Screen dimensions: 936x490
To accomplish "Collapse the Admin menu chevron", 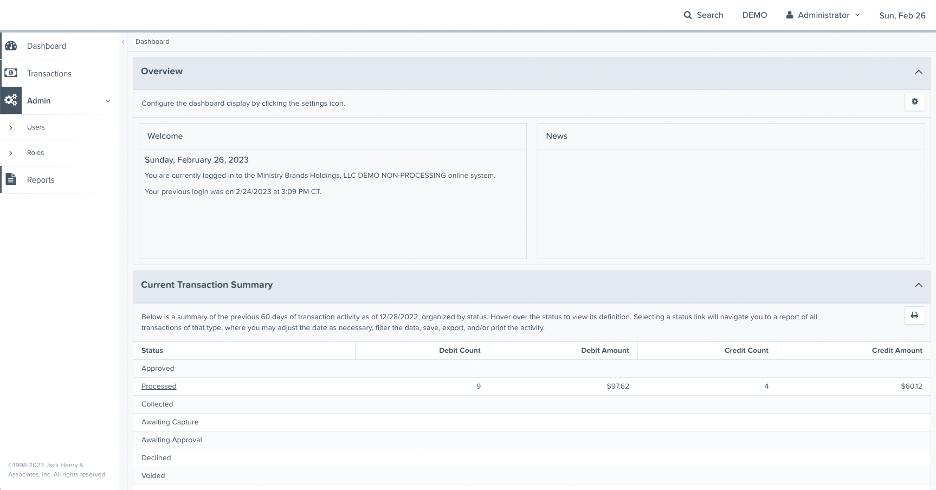I will click(108, 101).
